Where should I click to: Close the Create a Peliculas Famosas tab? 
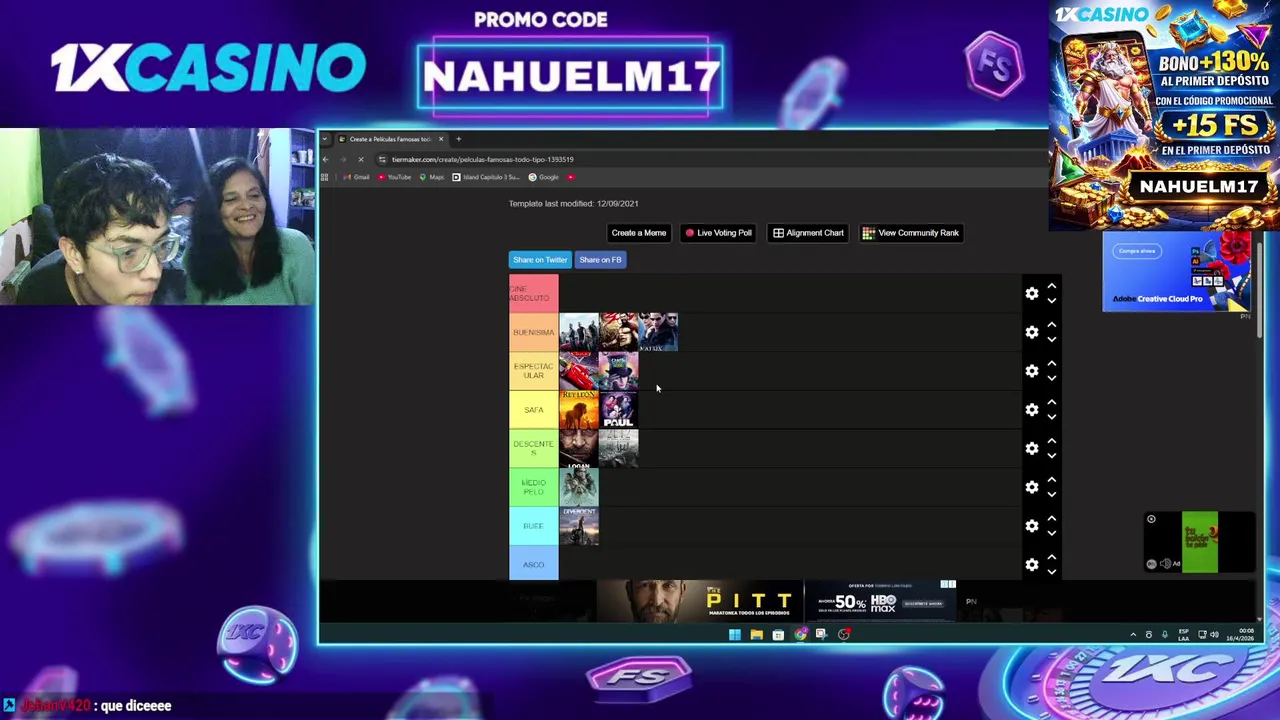pyautogui.click(x=440, y=139)
